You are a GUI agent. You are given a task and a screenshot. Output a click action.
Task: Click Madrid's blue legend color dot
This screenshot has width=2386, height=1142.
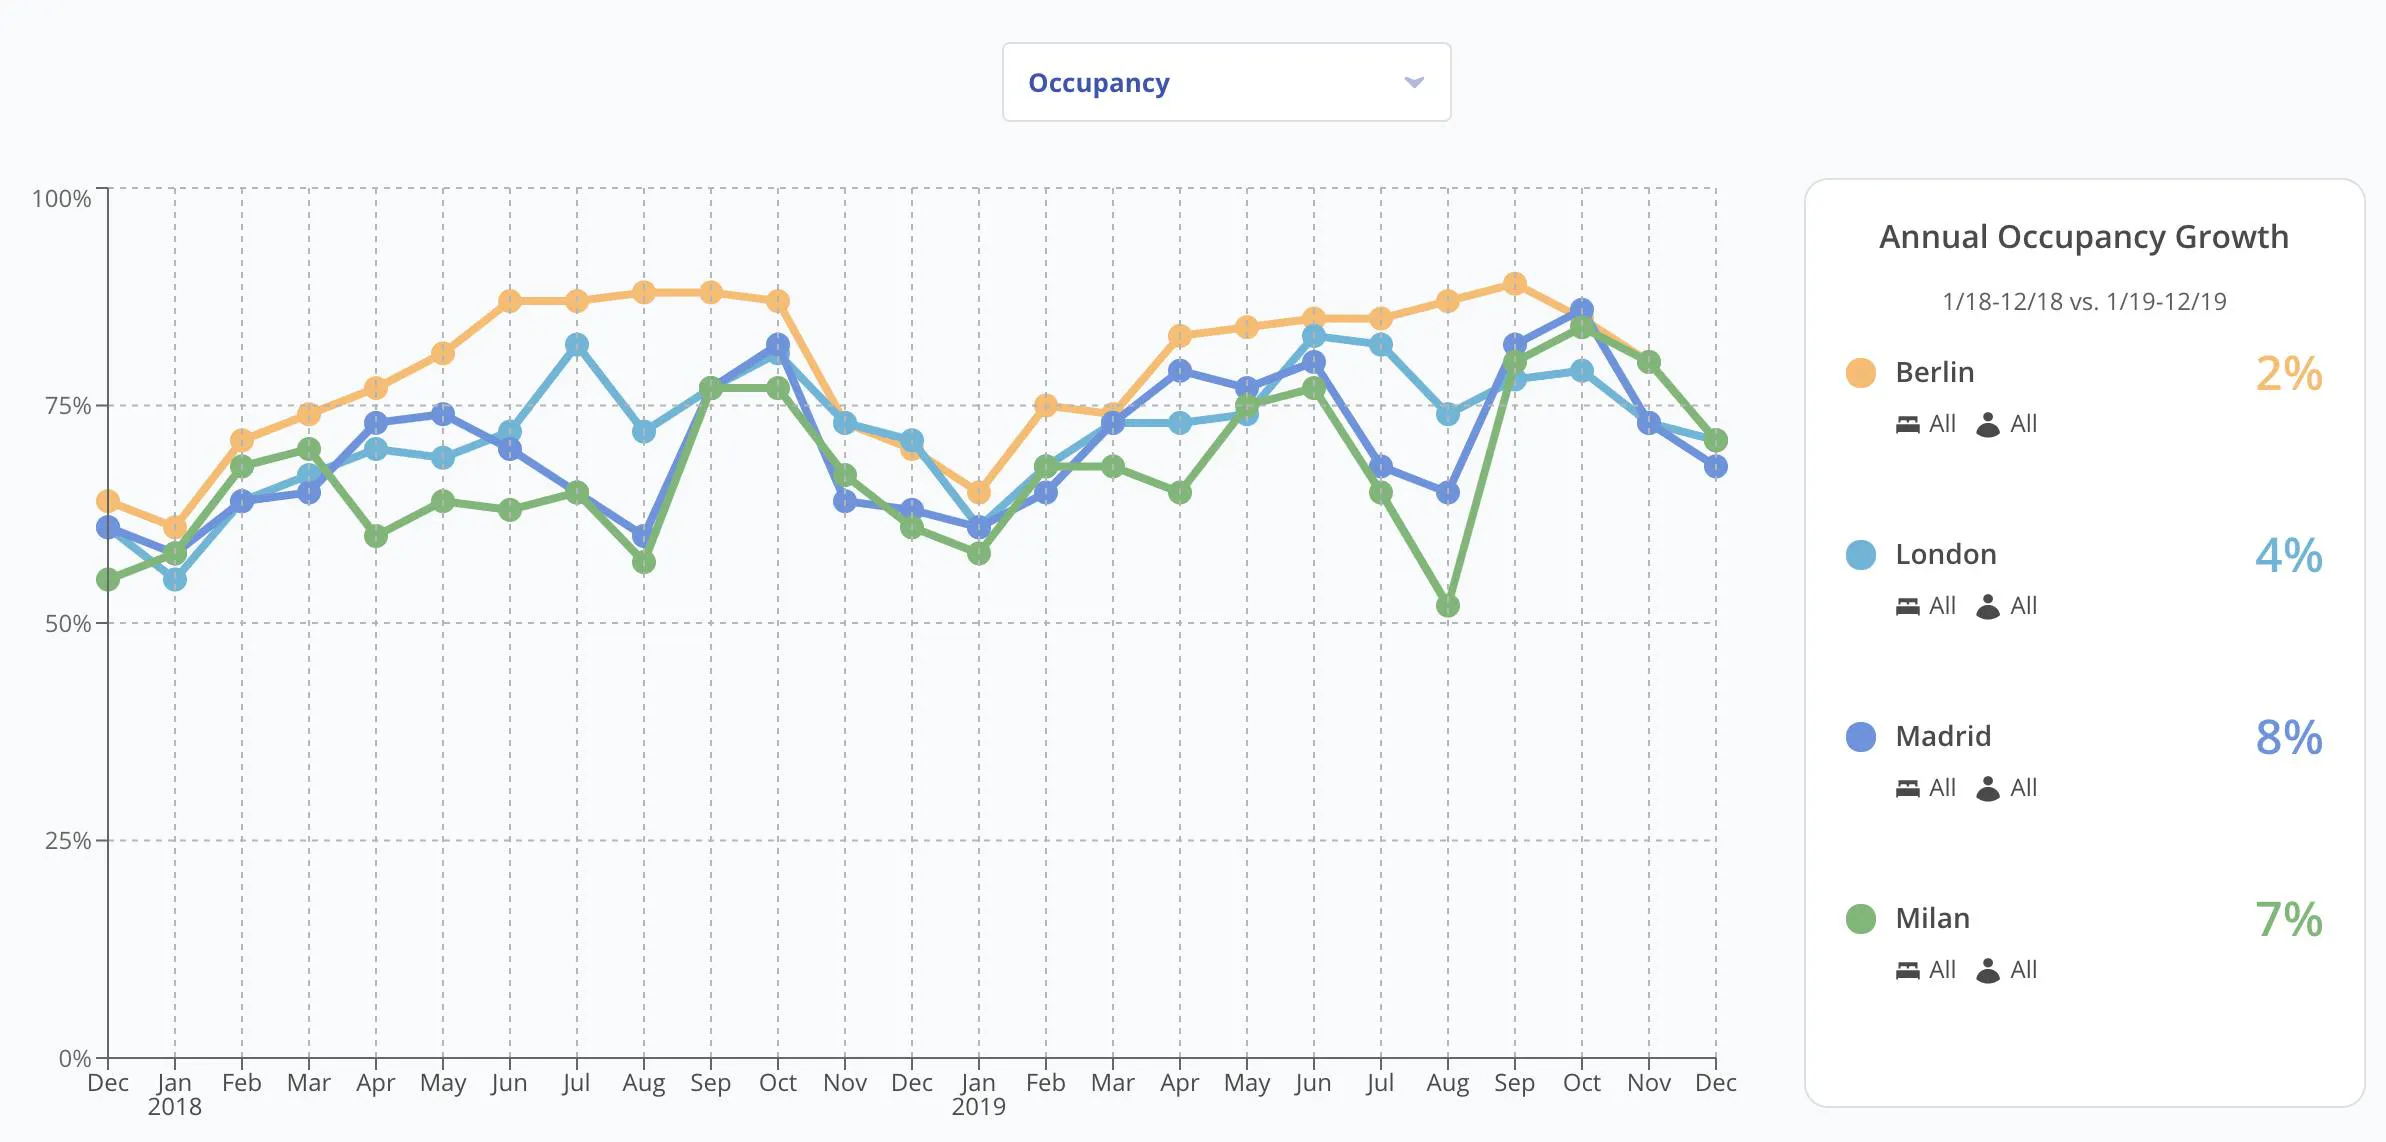(1860, 737)
